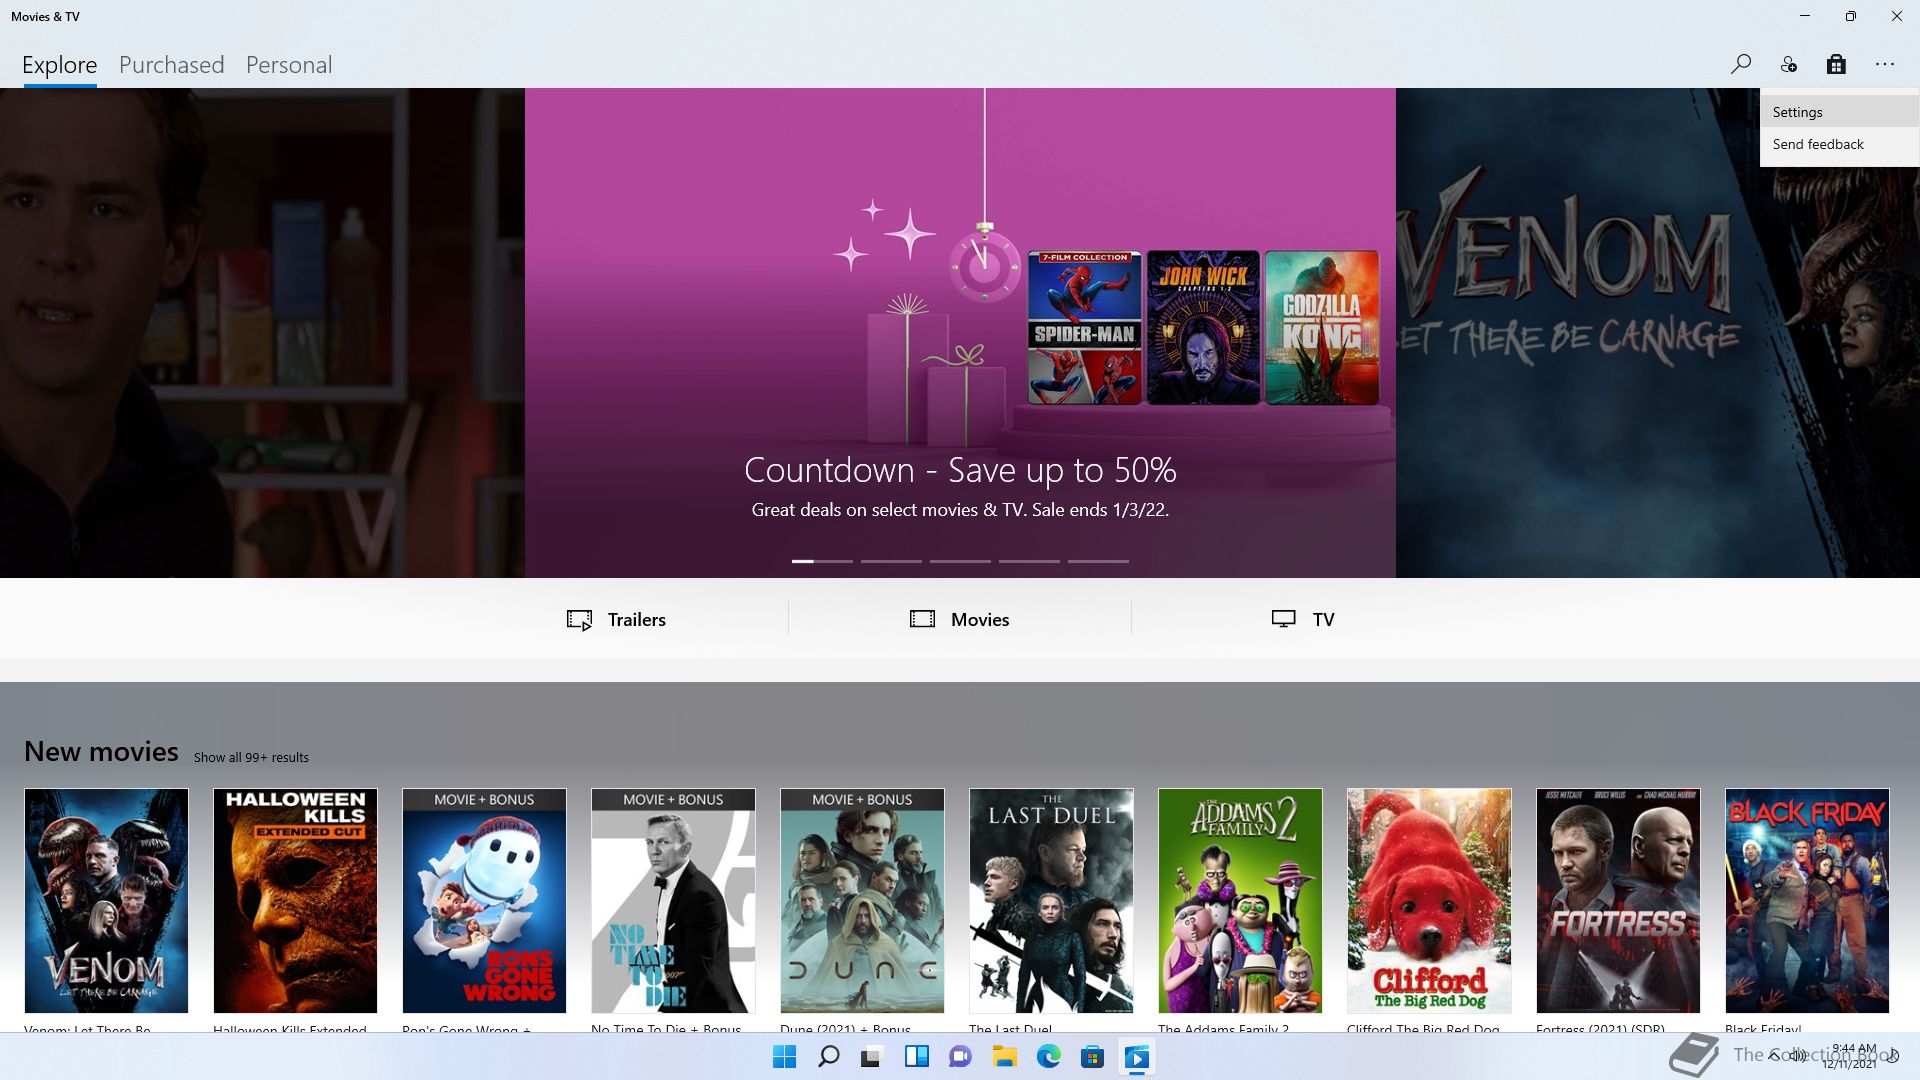
Task: Open Task View on the taskbar
Action: pyautogui.click(x=872, y=1056)
